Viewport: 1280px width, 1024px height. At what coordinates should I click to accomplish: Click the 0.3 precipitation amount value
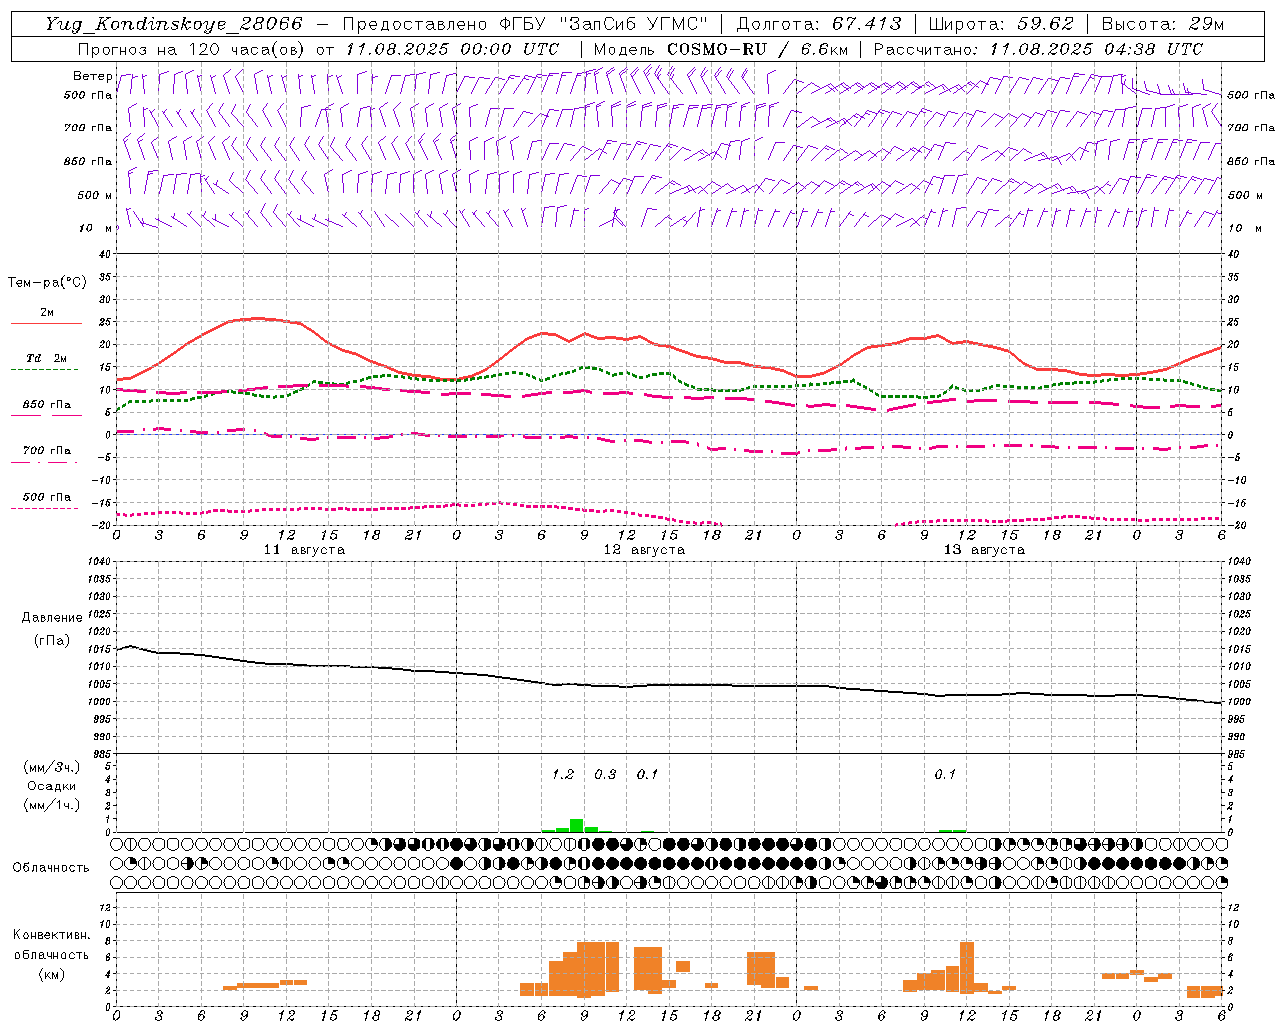(605, 774)
